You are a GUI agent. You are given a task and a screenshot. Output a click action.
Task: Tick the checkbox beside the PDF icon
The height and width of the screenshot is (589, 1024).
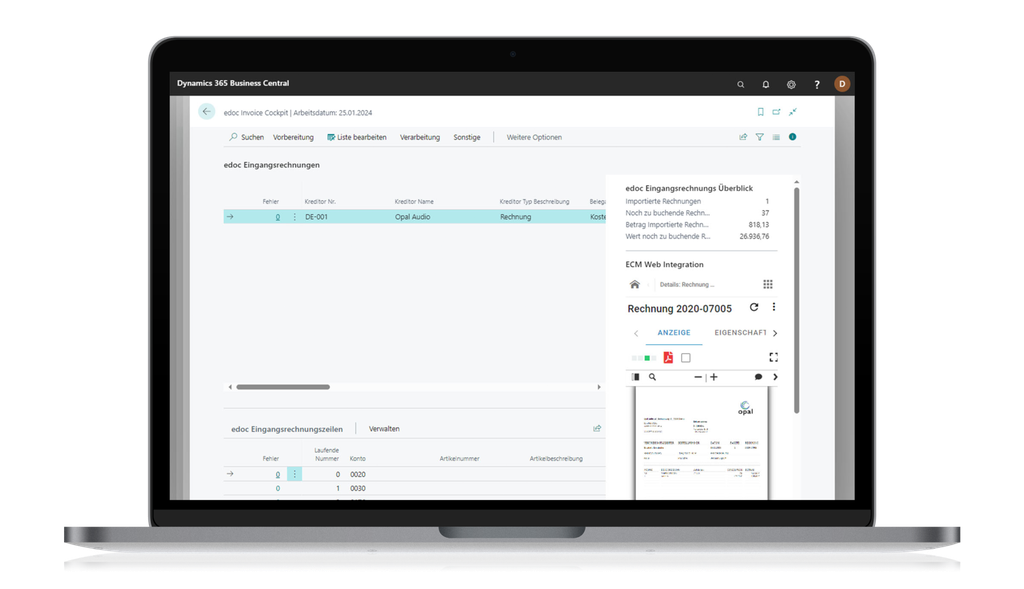coord(686,358)
